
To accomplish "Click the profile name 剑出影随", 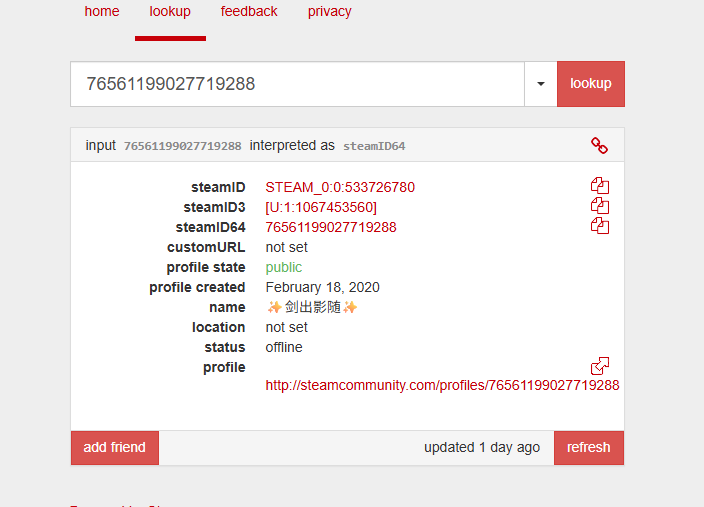I will tap(312, 307).
